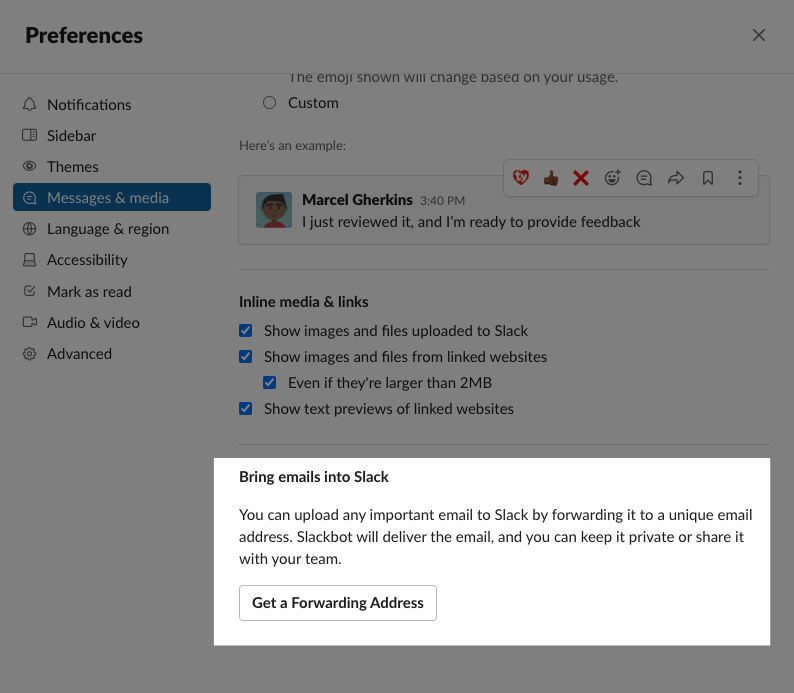The width and height of the screenshot is (794, 693).
Task: Switch to the Accessibility tab
Action: [x=112, y=260]
